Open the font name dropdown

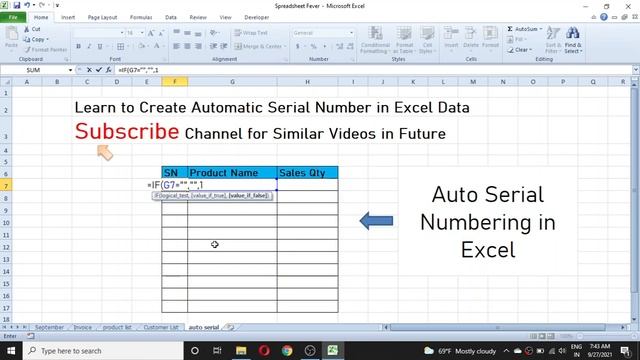click(x=122, y=33)
